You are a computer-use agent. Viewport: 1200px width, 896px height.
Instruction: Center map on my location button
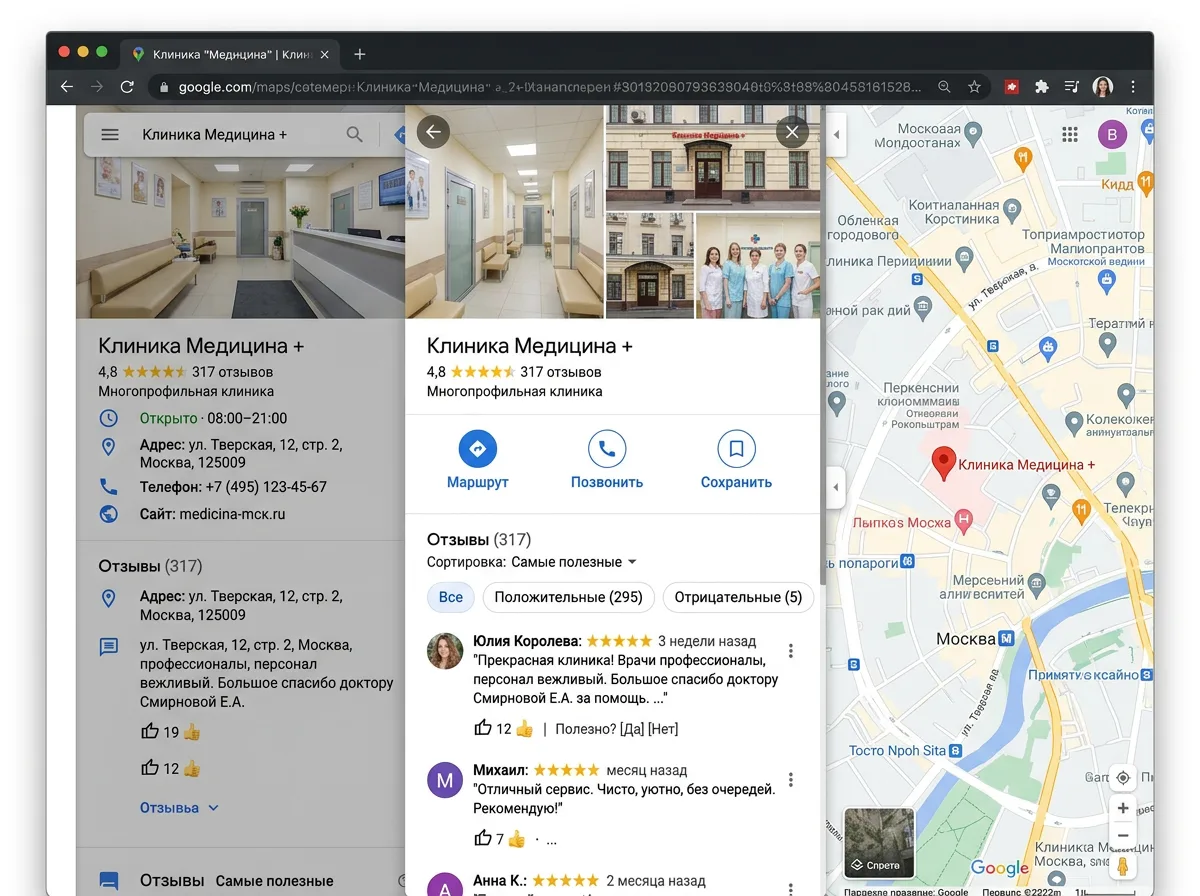click(x=1123, y=778)
